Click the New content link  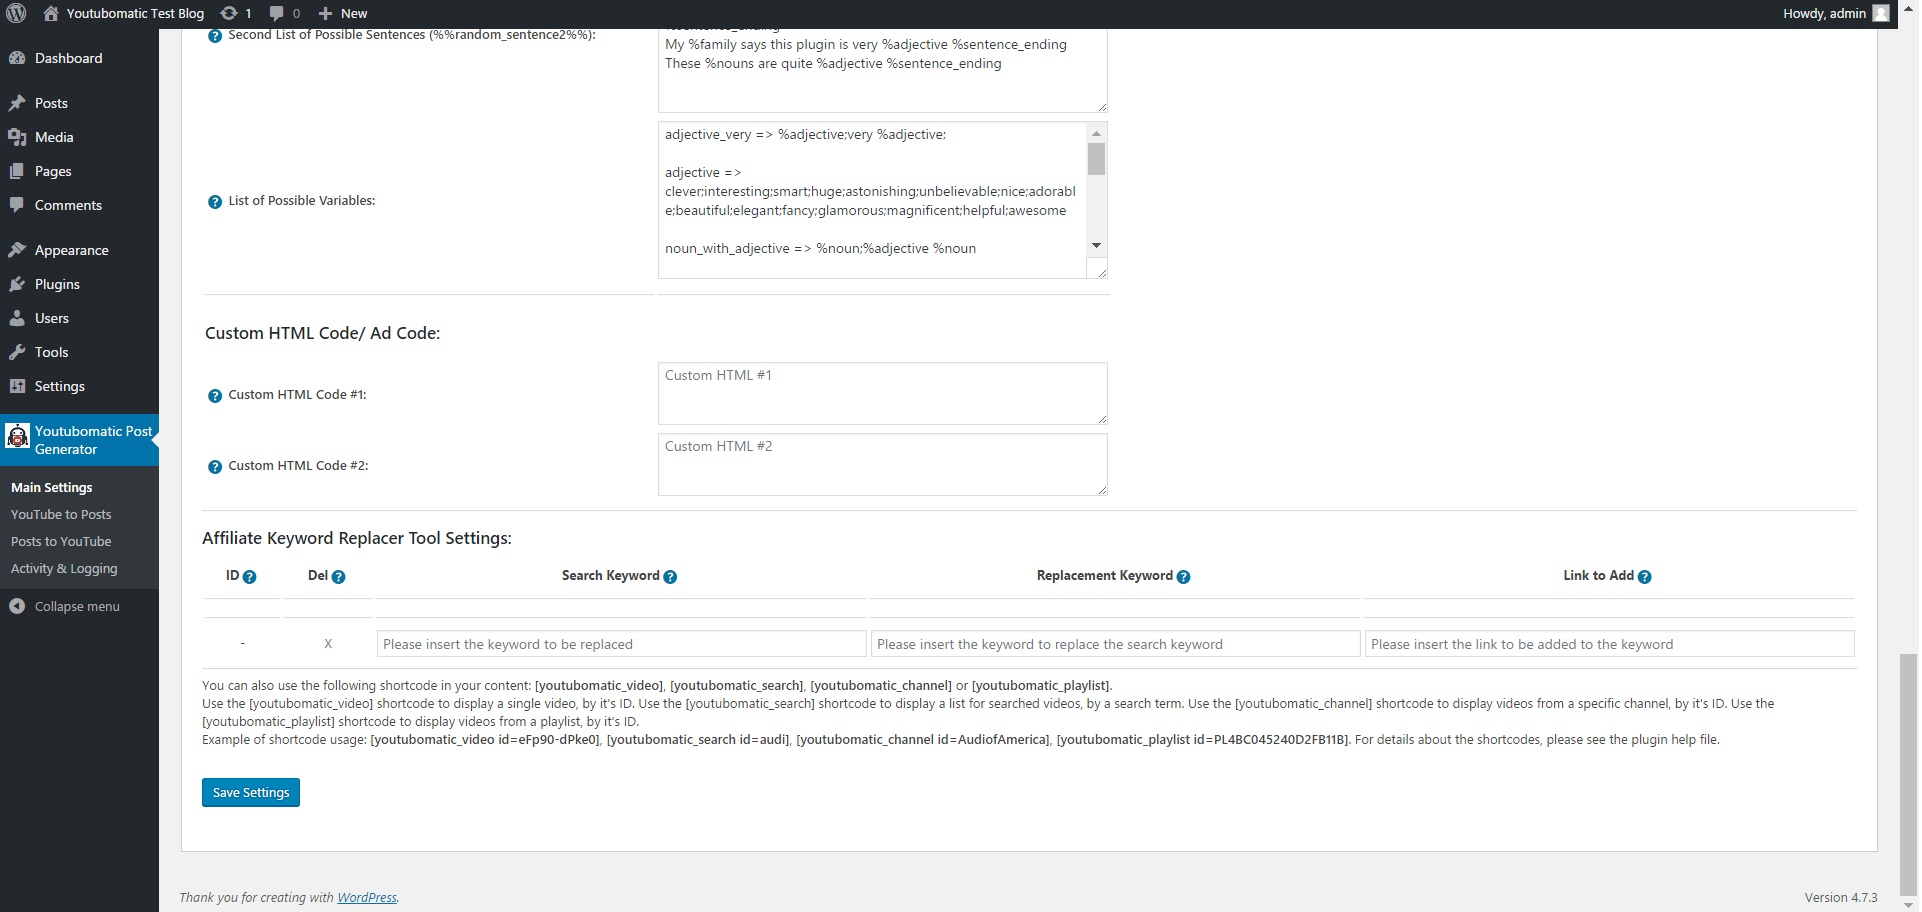coord(354,13)
